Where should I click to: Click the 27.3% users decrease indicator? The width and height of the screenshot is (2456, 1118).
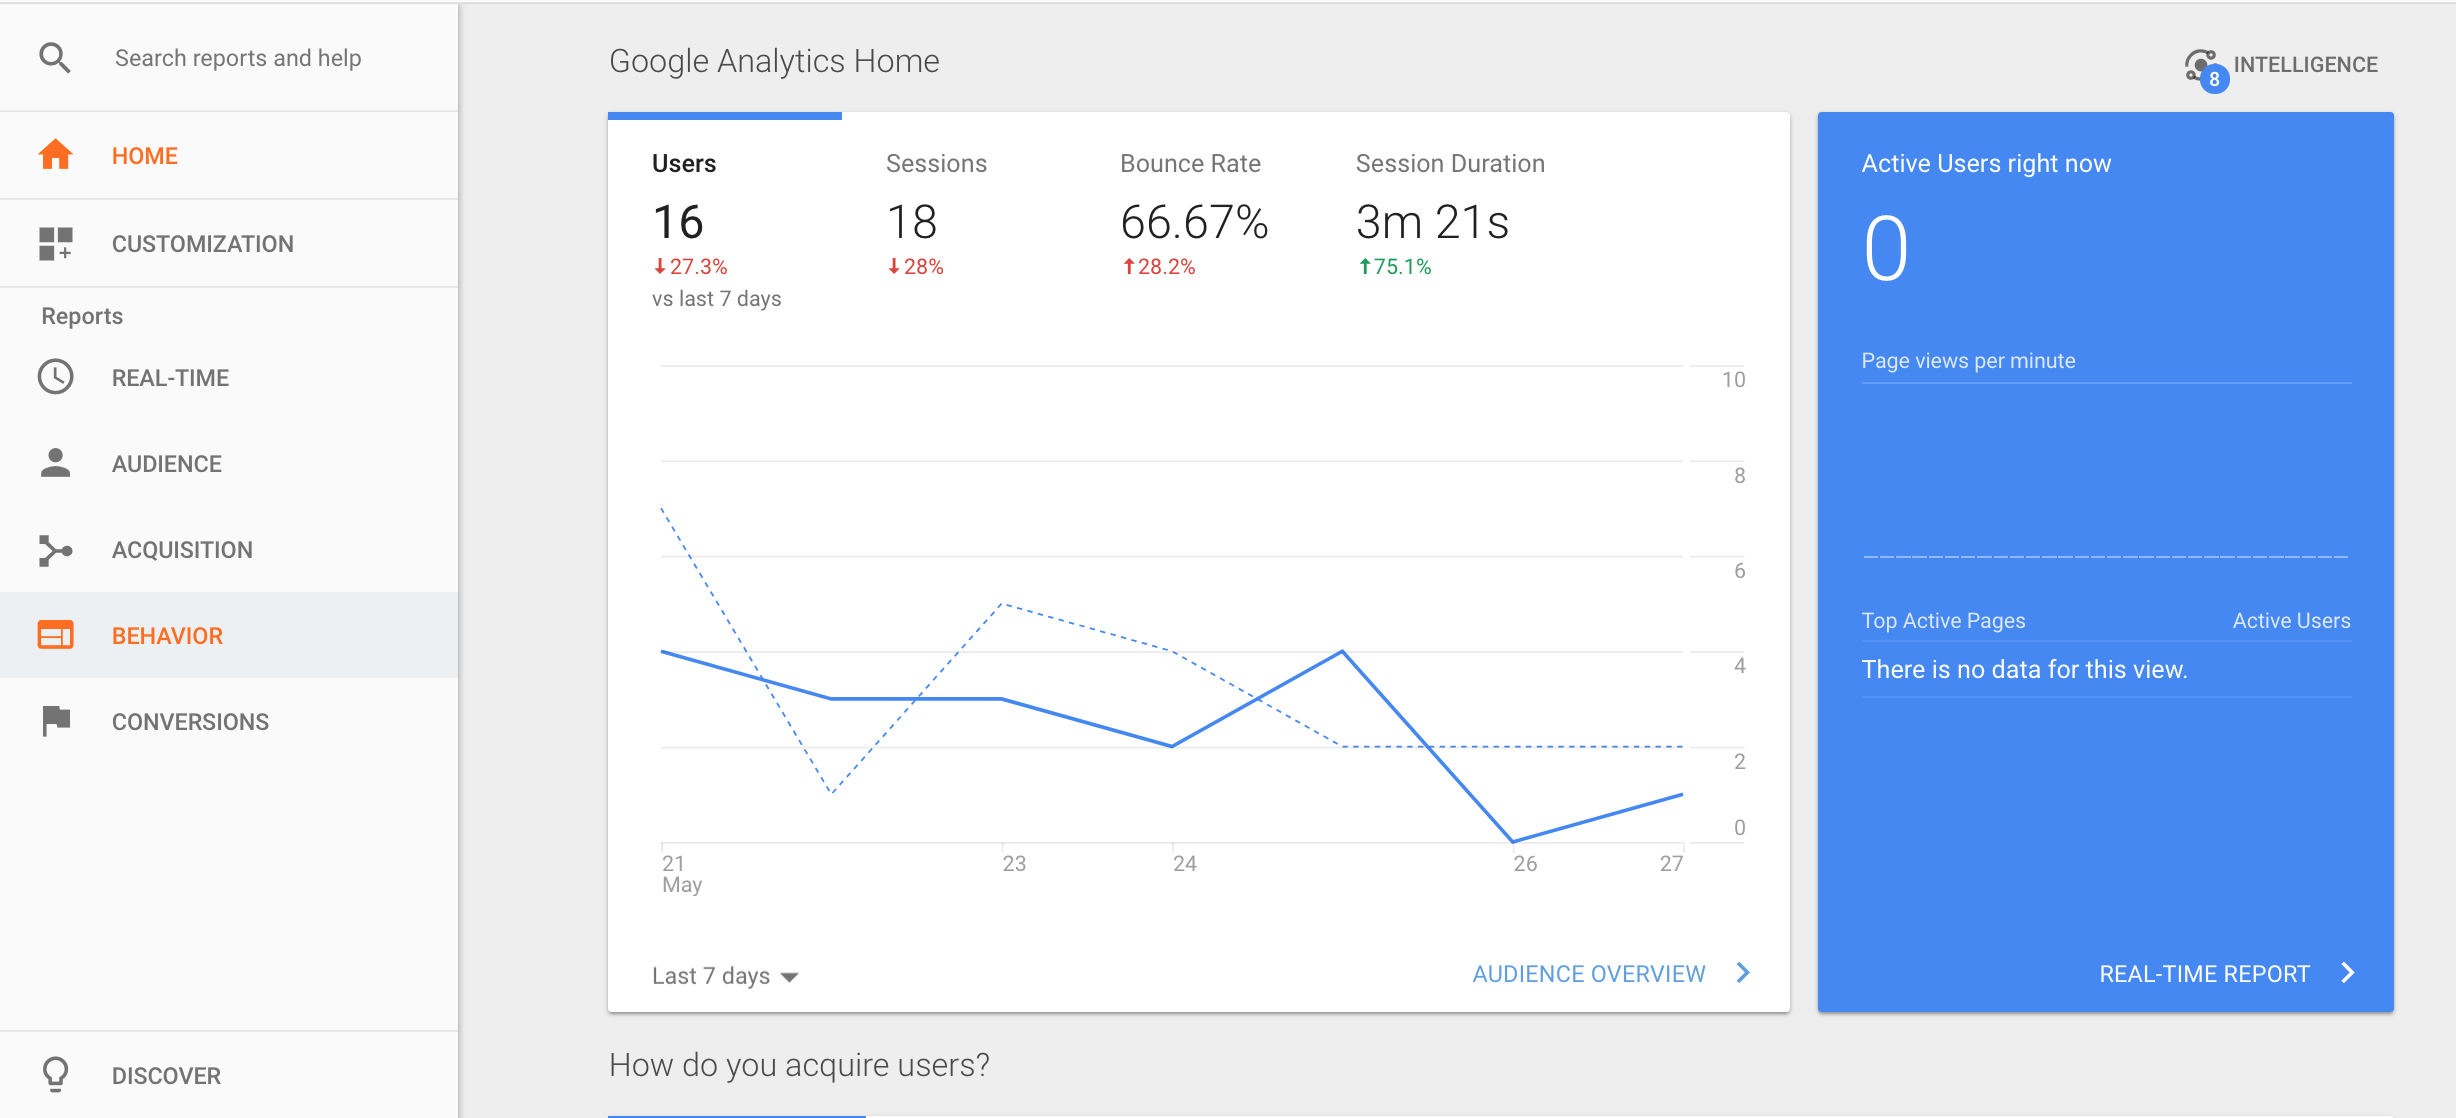[x=690, y=266]
